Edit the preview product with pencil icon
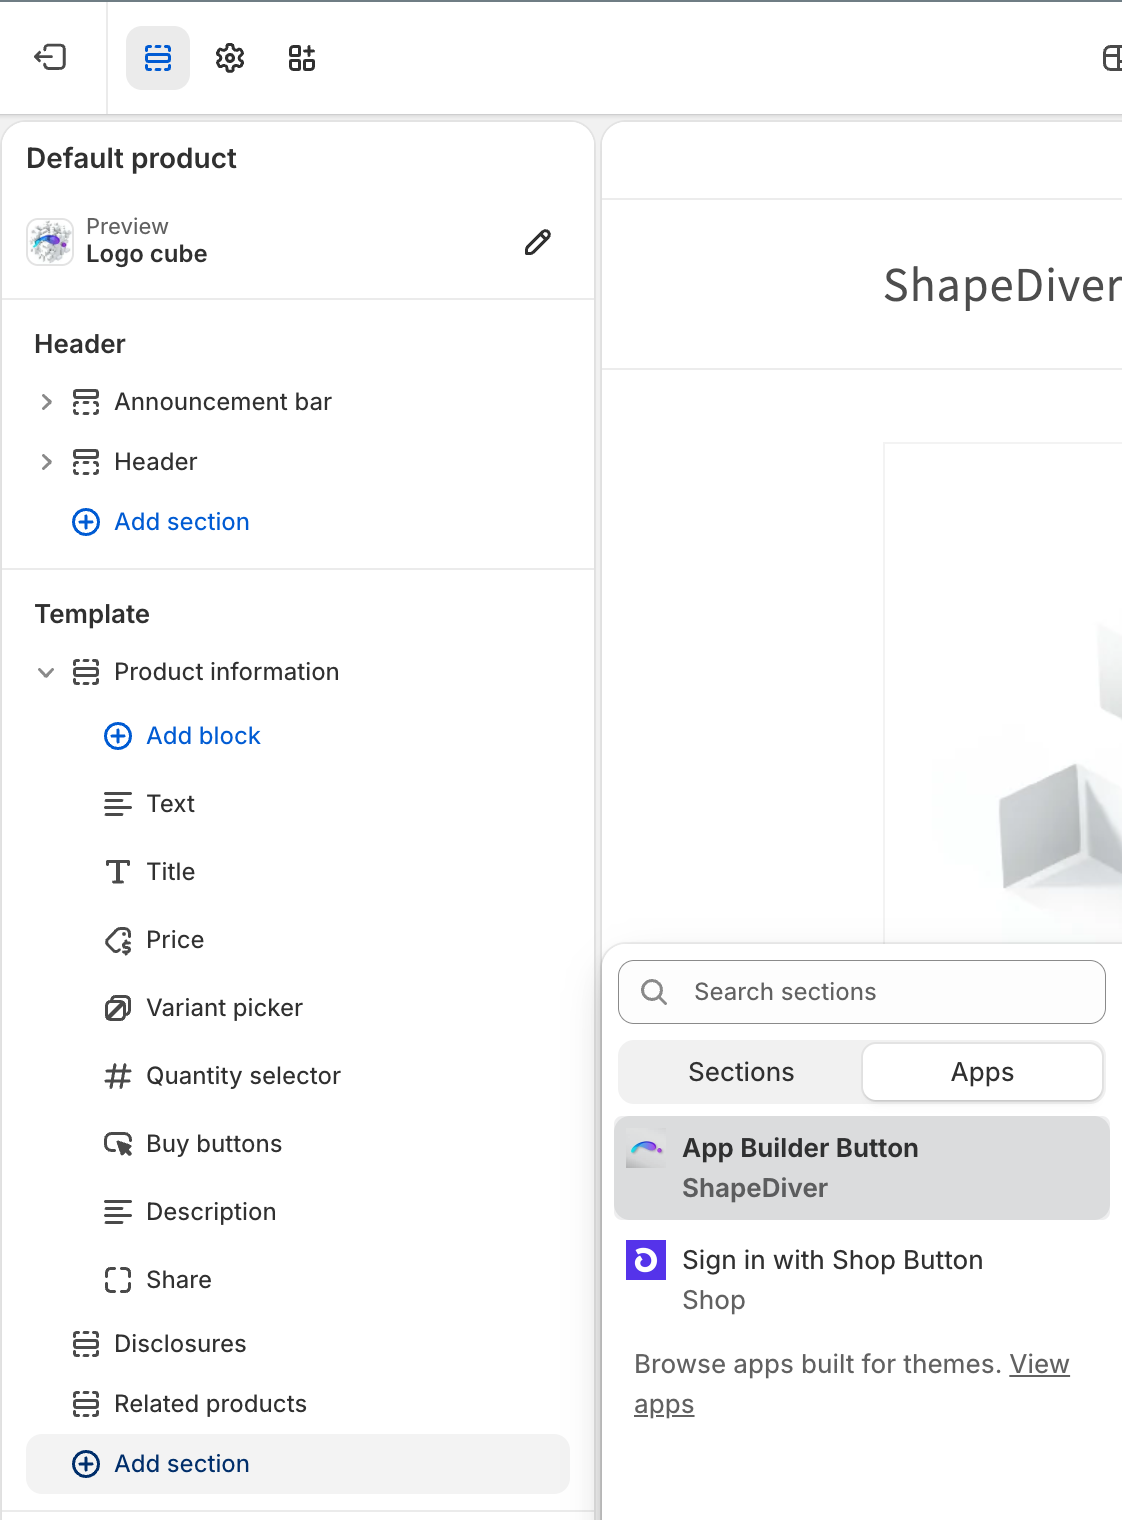 point(538,242)
